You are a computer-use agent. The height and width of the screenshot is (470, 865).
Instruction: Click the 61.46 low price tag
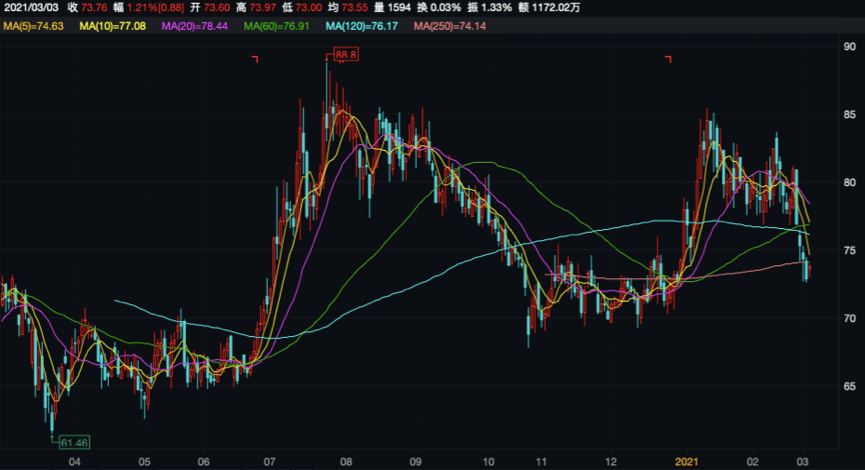click(75, 441)
